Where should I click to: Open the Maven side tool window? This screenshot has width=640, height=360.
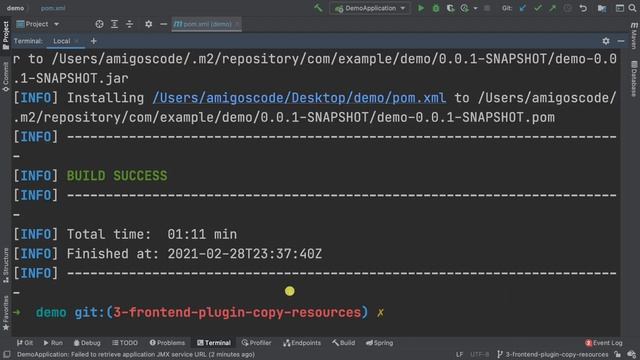634,36
